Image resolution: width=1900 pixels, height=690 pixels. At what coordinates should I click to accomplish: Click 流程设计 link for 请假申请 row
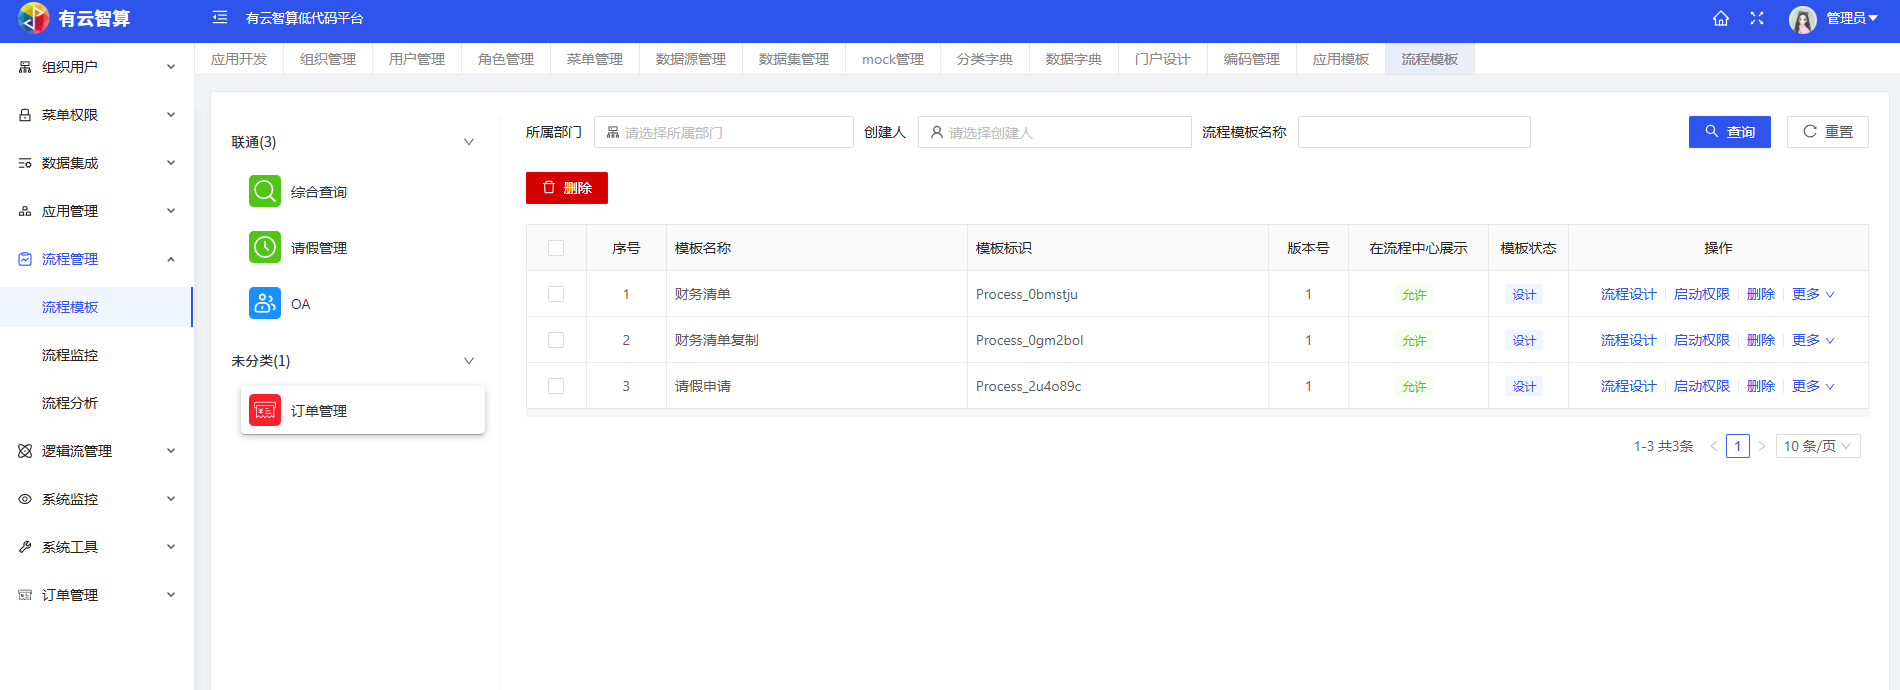[1628, 386]
